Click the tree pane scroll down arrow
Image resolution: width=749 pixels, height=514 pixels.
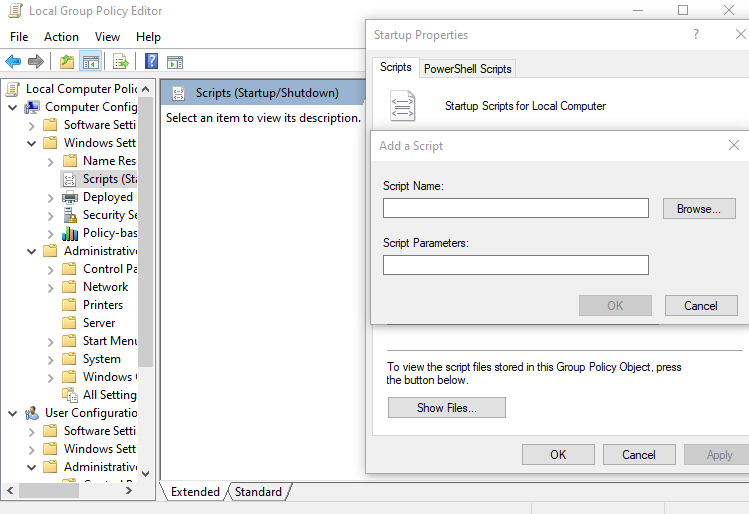146,473
